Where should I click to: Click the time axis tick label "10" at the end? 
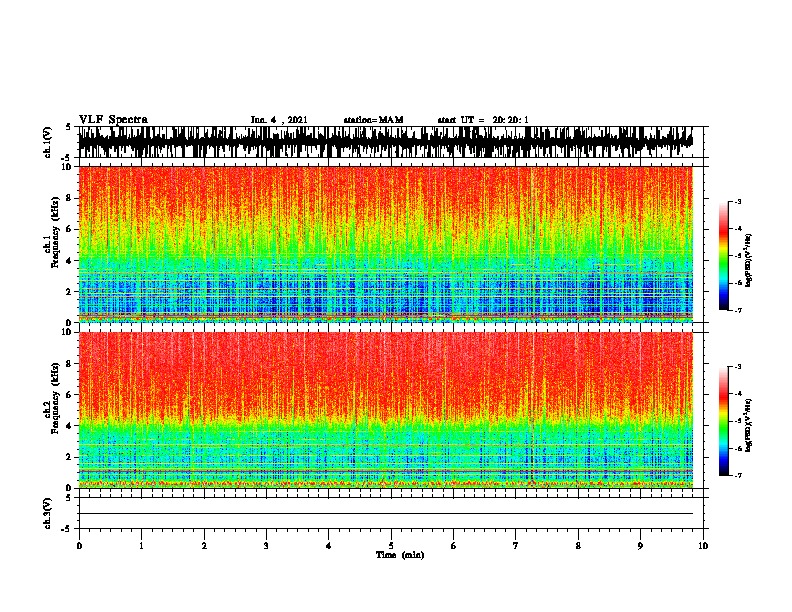[x=703, y=546]
